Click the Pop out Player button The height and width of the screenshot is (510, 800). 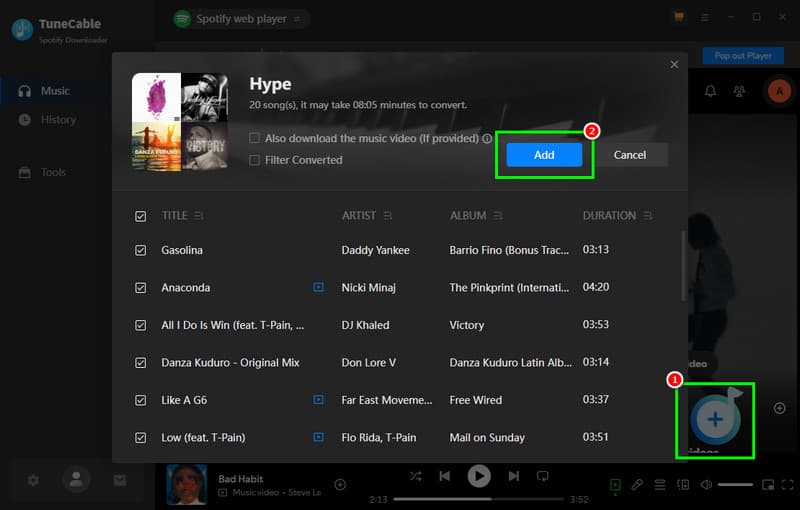point(743,56)
